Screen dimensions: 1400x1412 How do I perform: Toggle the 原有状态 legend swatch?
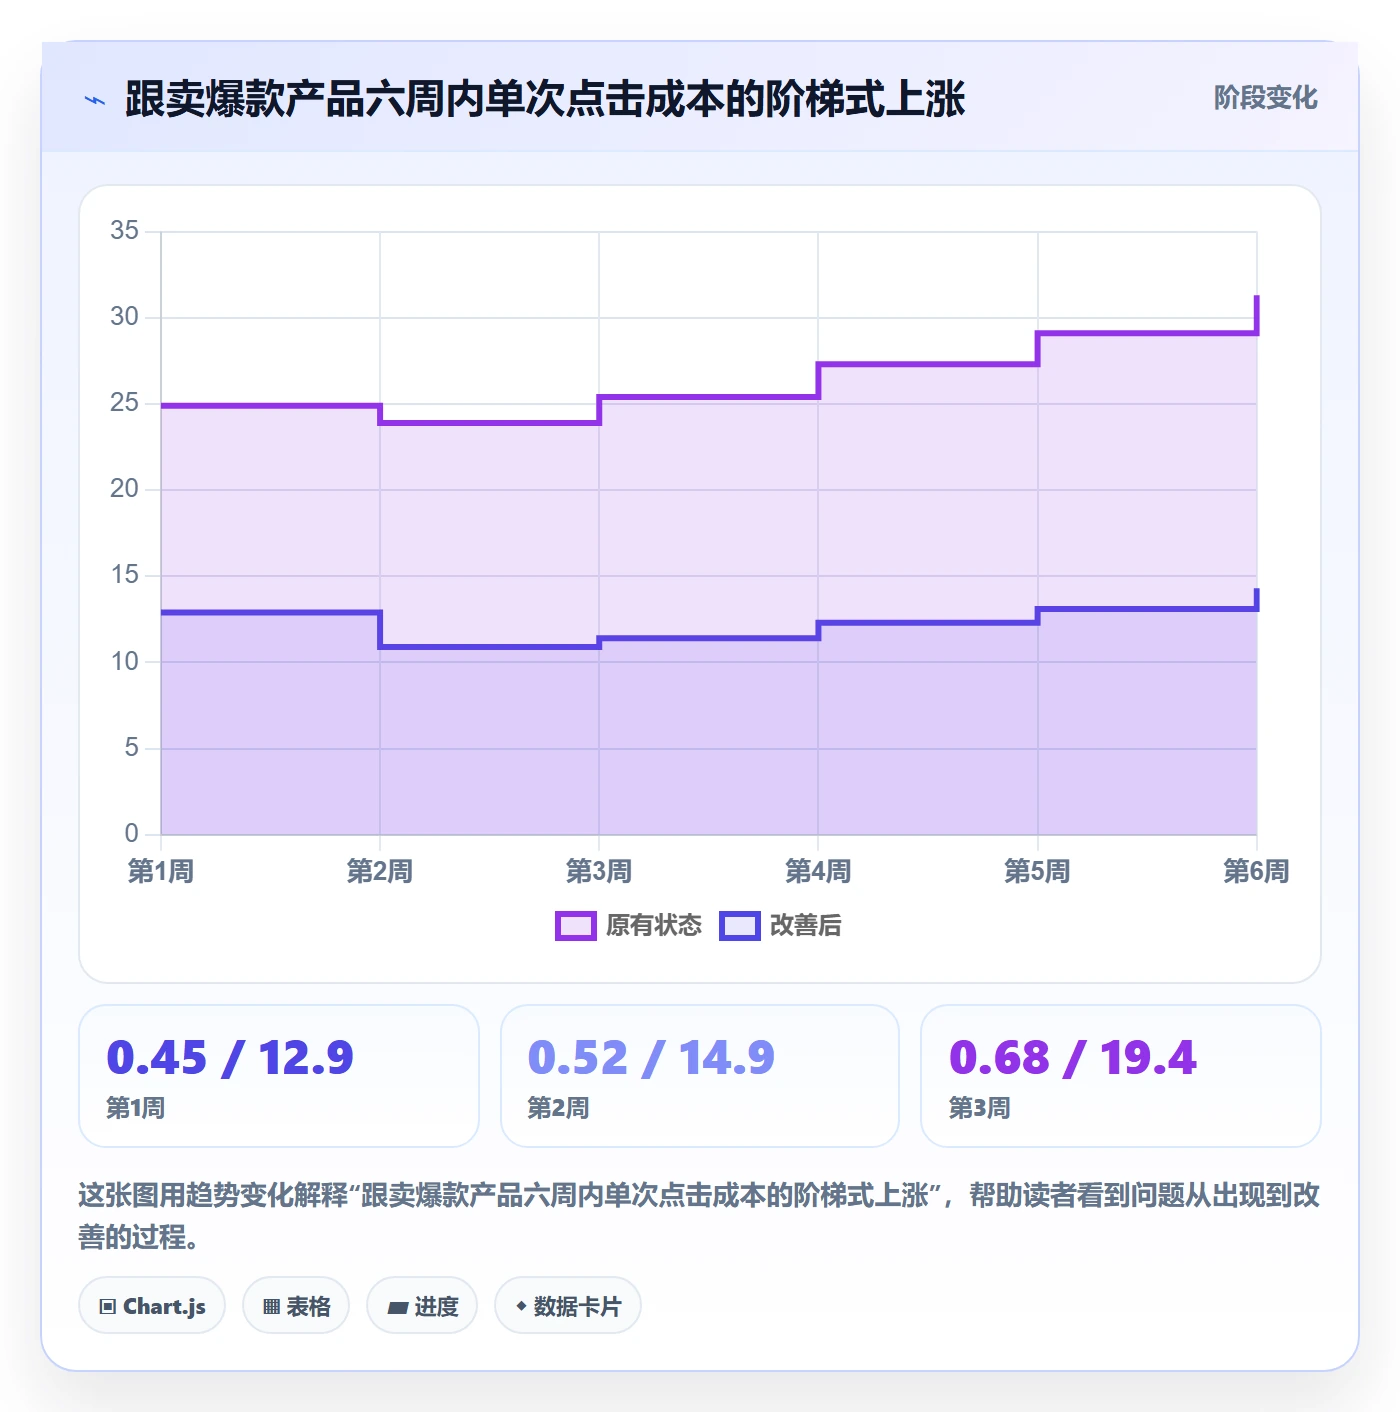click(x=575, y=926)
